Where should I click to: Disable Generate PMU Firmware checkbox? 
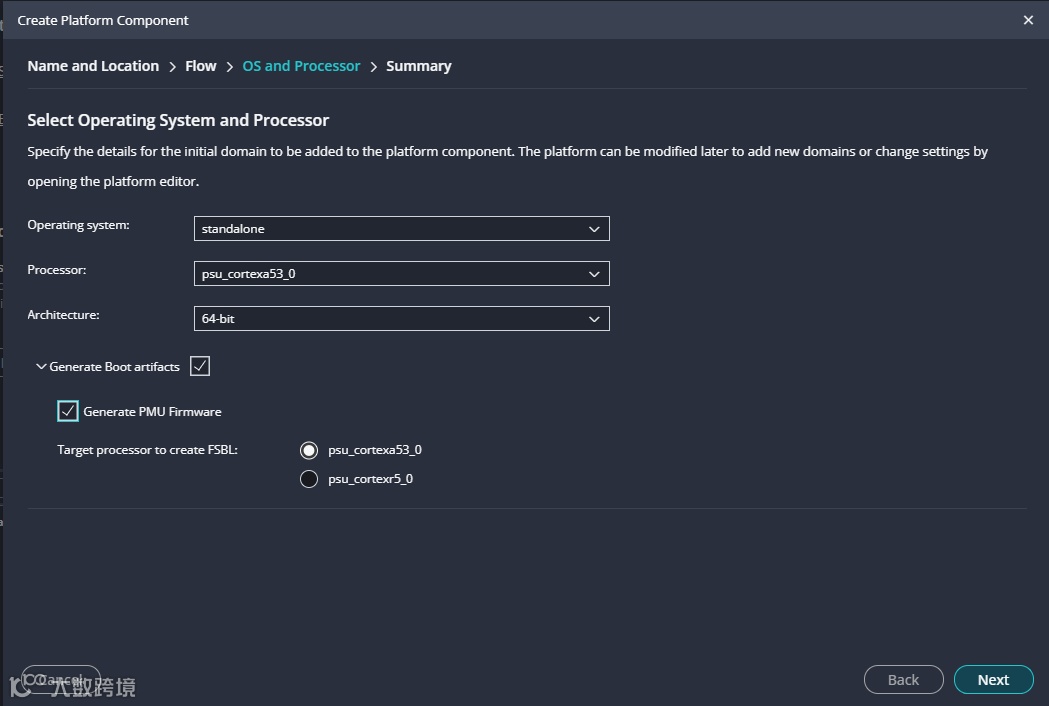tap(68, 411)
